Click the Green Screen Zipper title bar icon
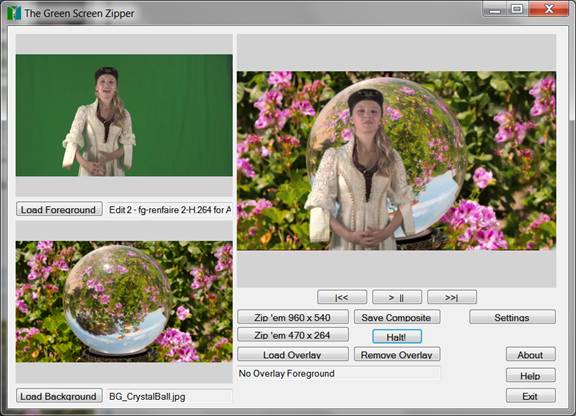576x416 pixels. pyautogui.click(x=14, y=13)
